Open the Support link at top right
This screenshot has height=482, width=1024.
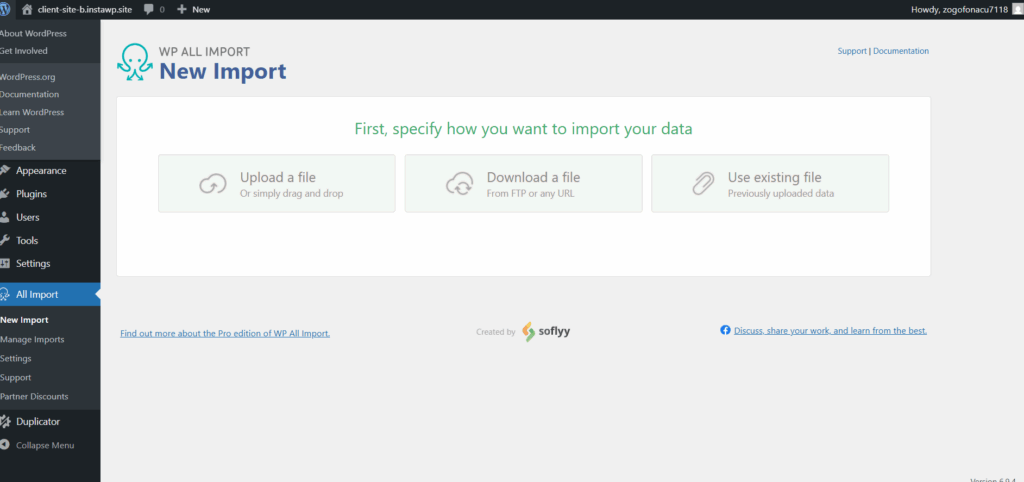(852, 51)
